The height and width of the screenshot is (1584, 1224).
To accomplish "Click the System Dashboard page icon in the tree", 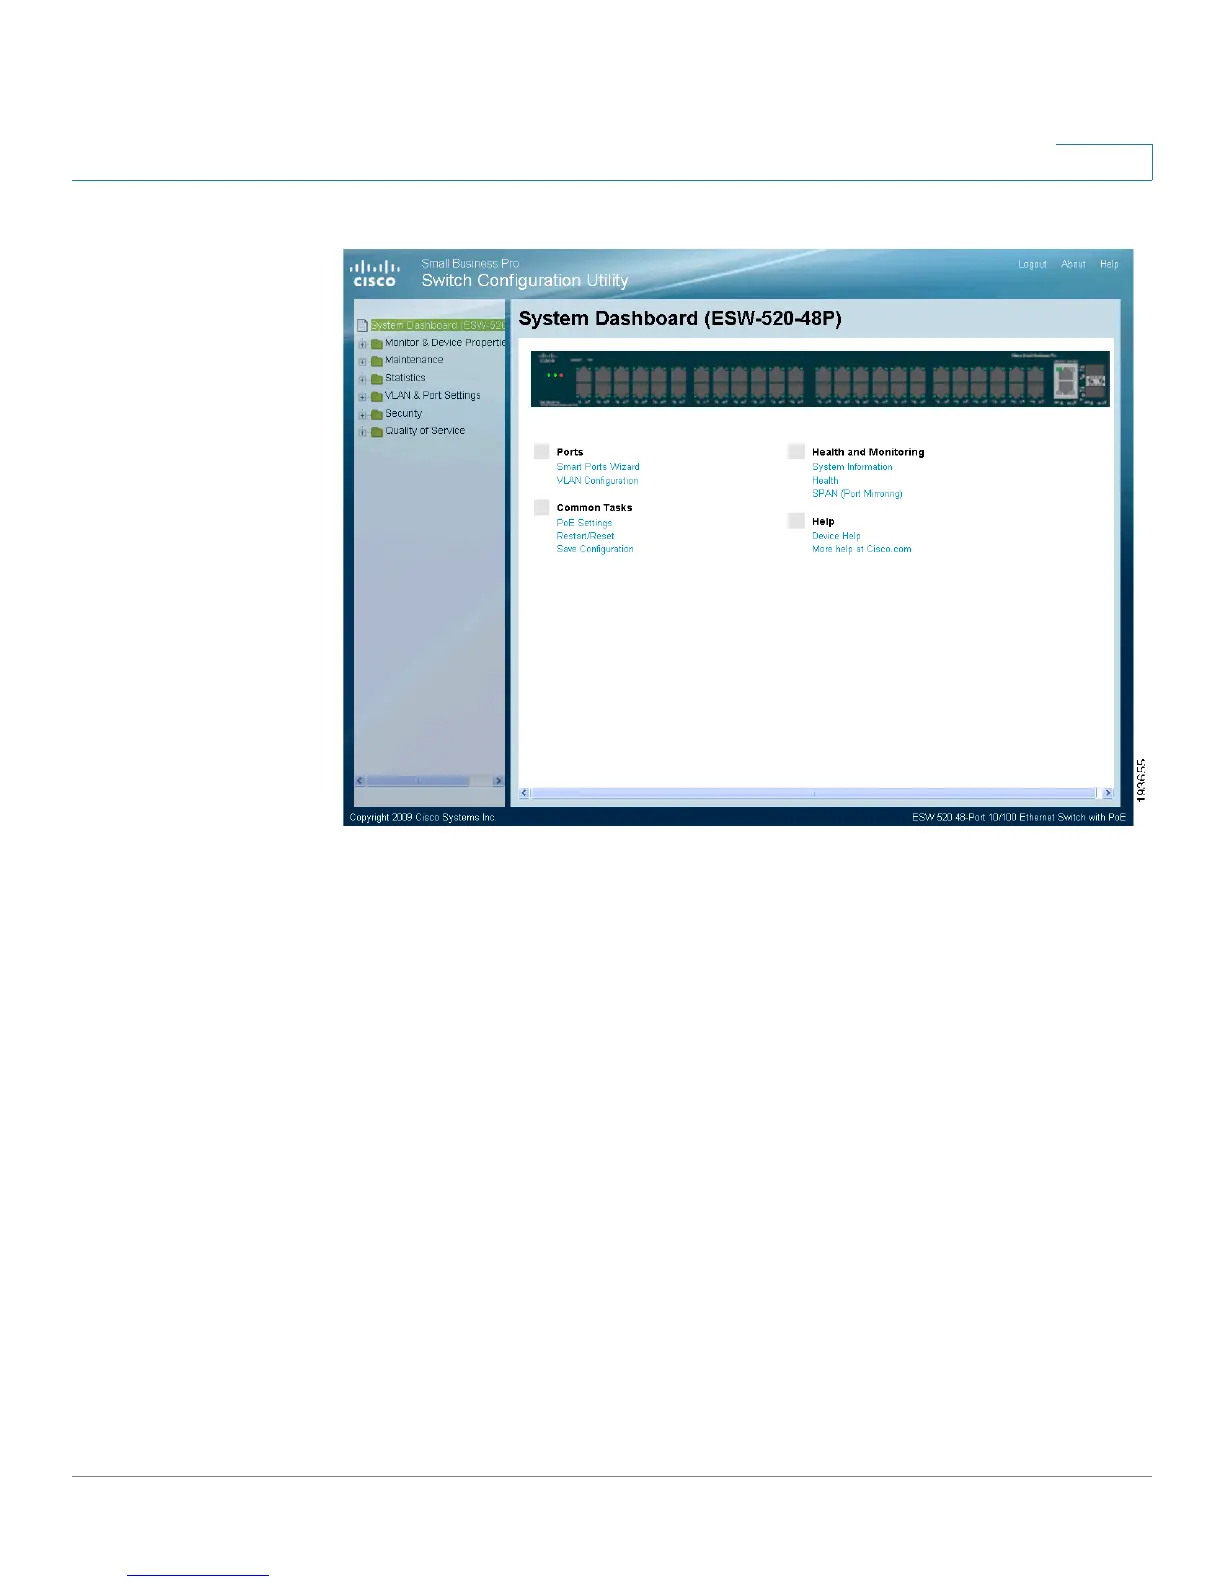I will [x=363, y=325].
